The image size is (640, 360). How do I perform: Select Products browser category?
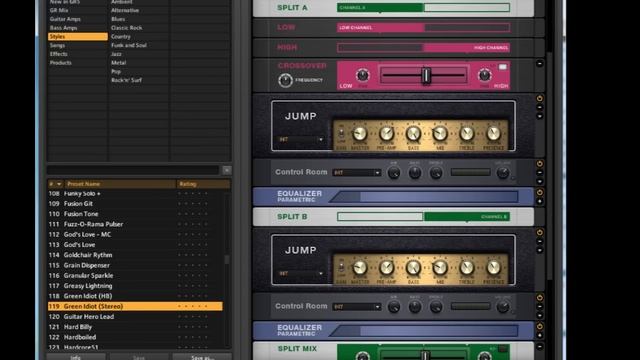coord(78,63)
